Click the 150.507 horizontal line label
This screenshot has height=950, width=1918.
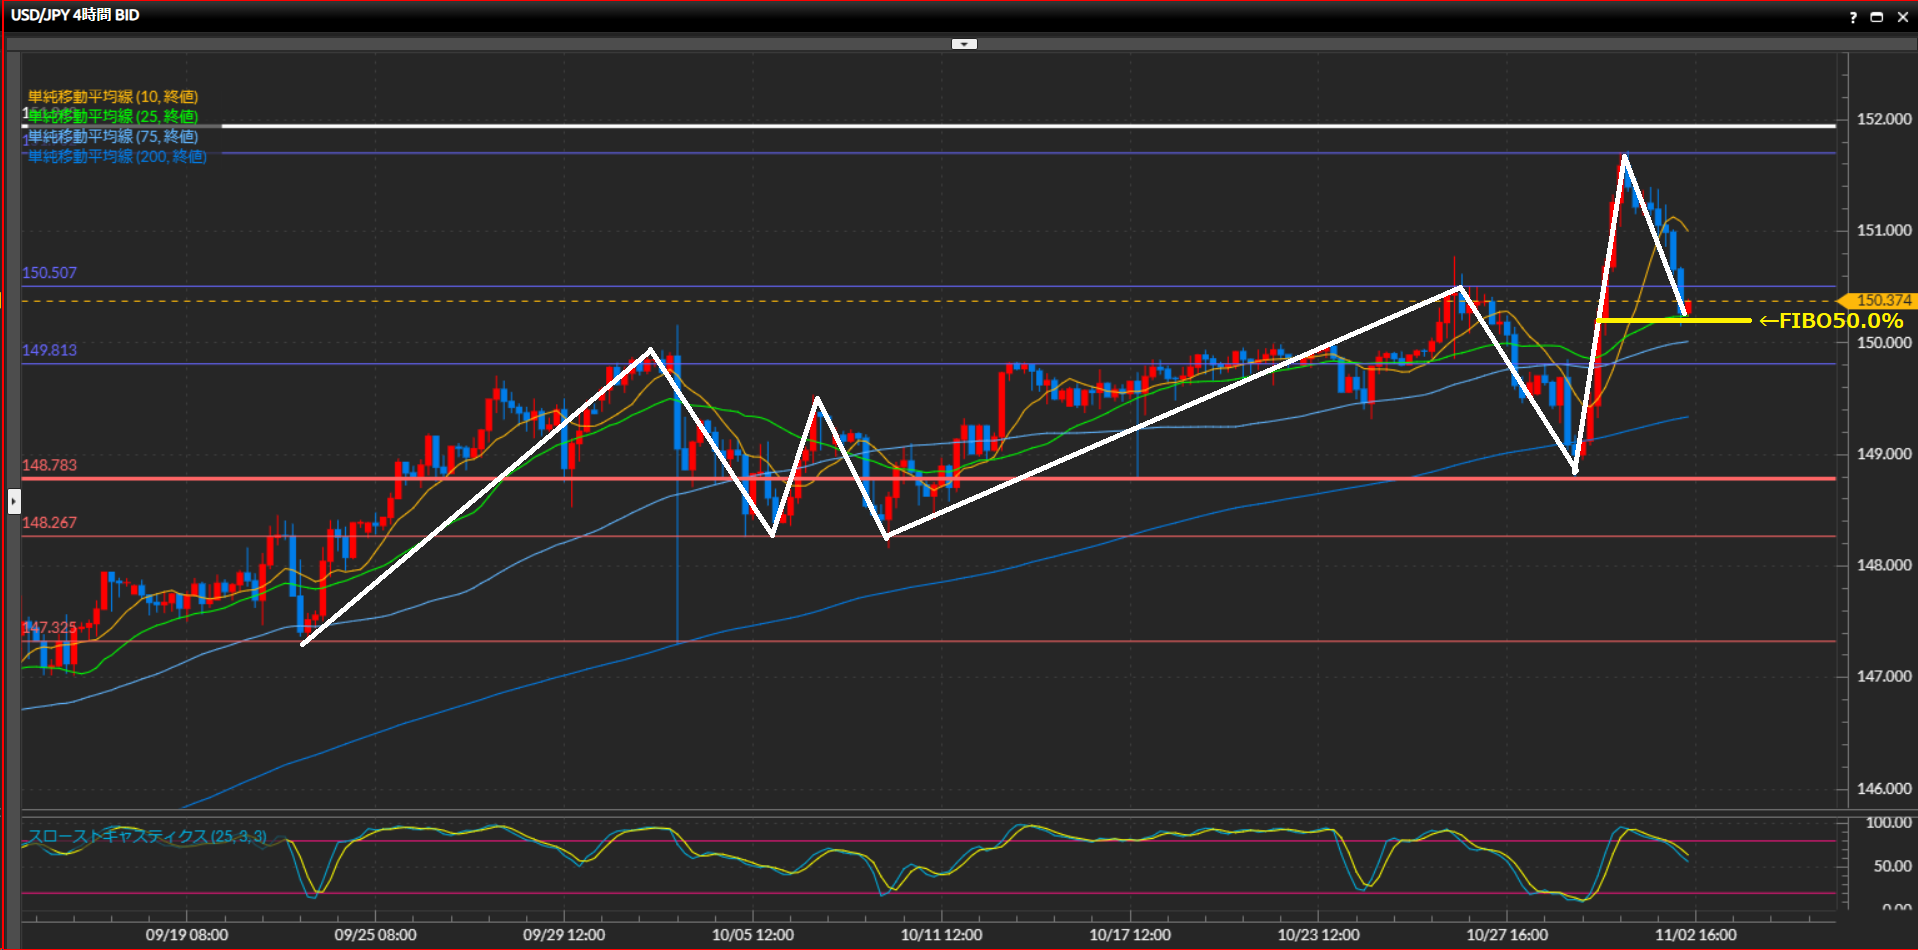click(49, 273)
